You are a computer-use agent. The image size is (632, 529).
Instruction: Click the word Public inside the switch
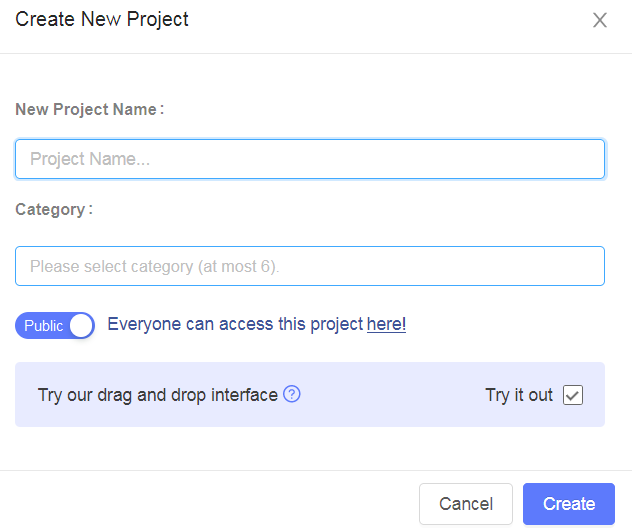[x=44, y=326]
